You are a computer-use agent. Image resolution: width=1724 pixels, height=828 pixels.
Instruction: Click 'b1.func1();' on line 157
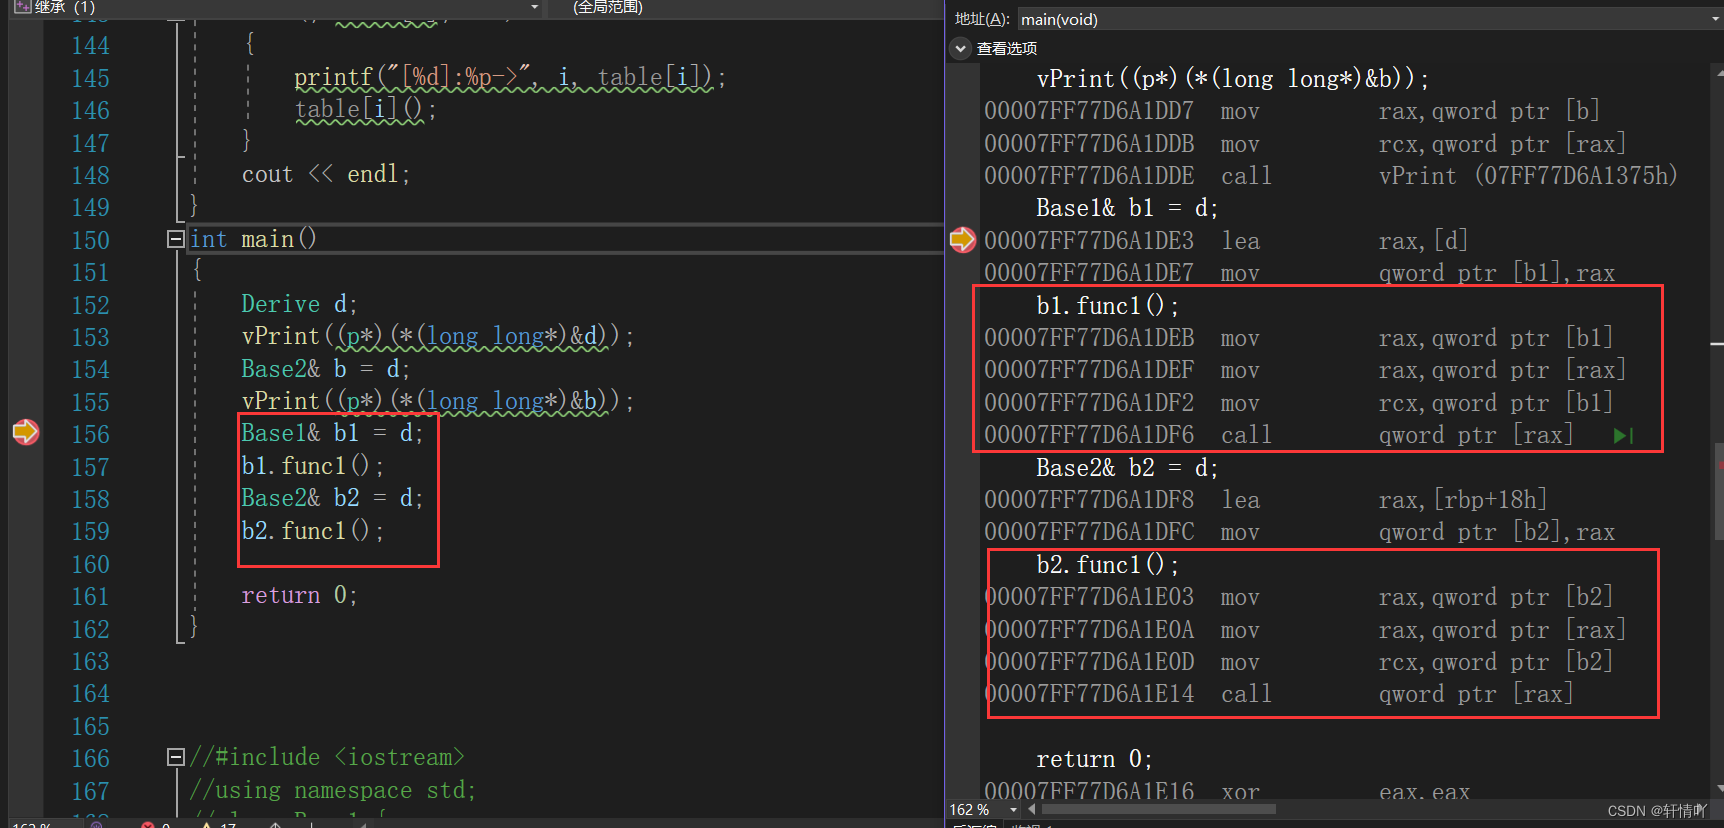click(312, 466)
